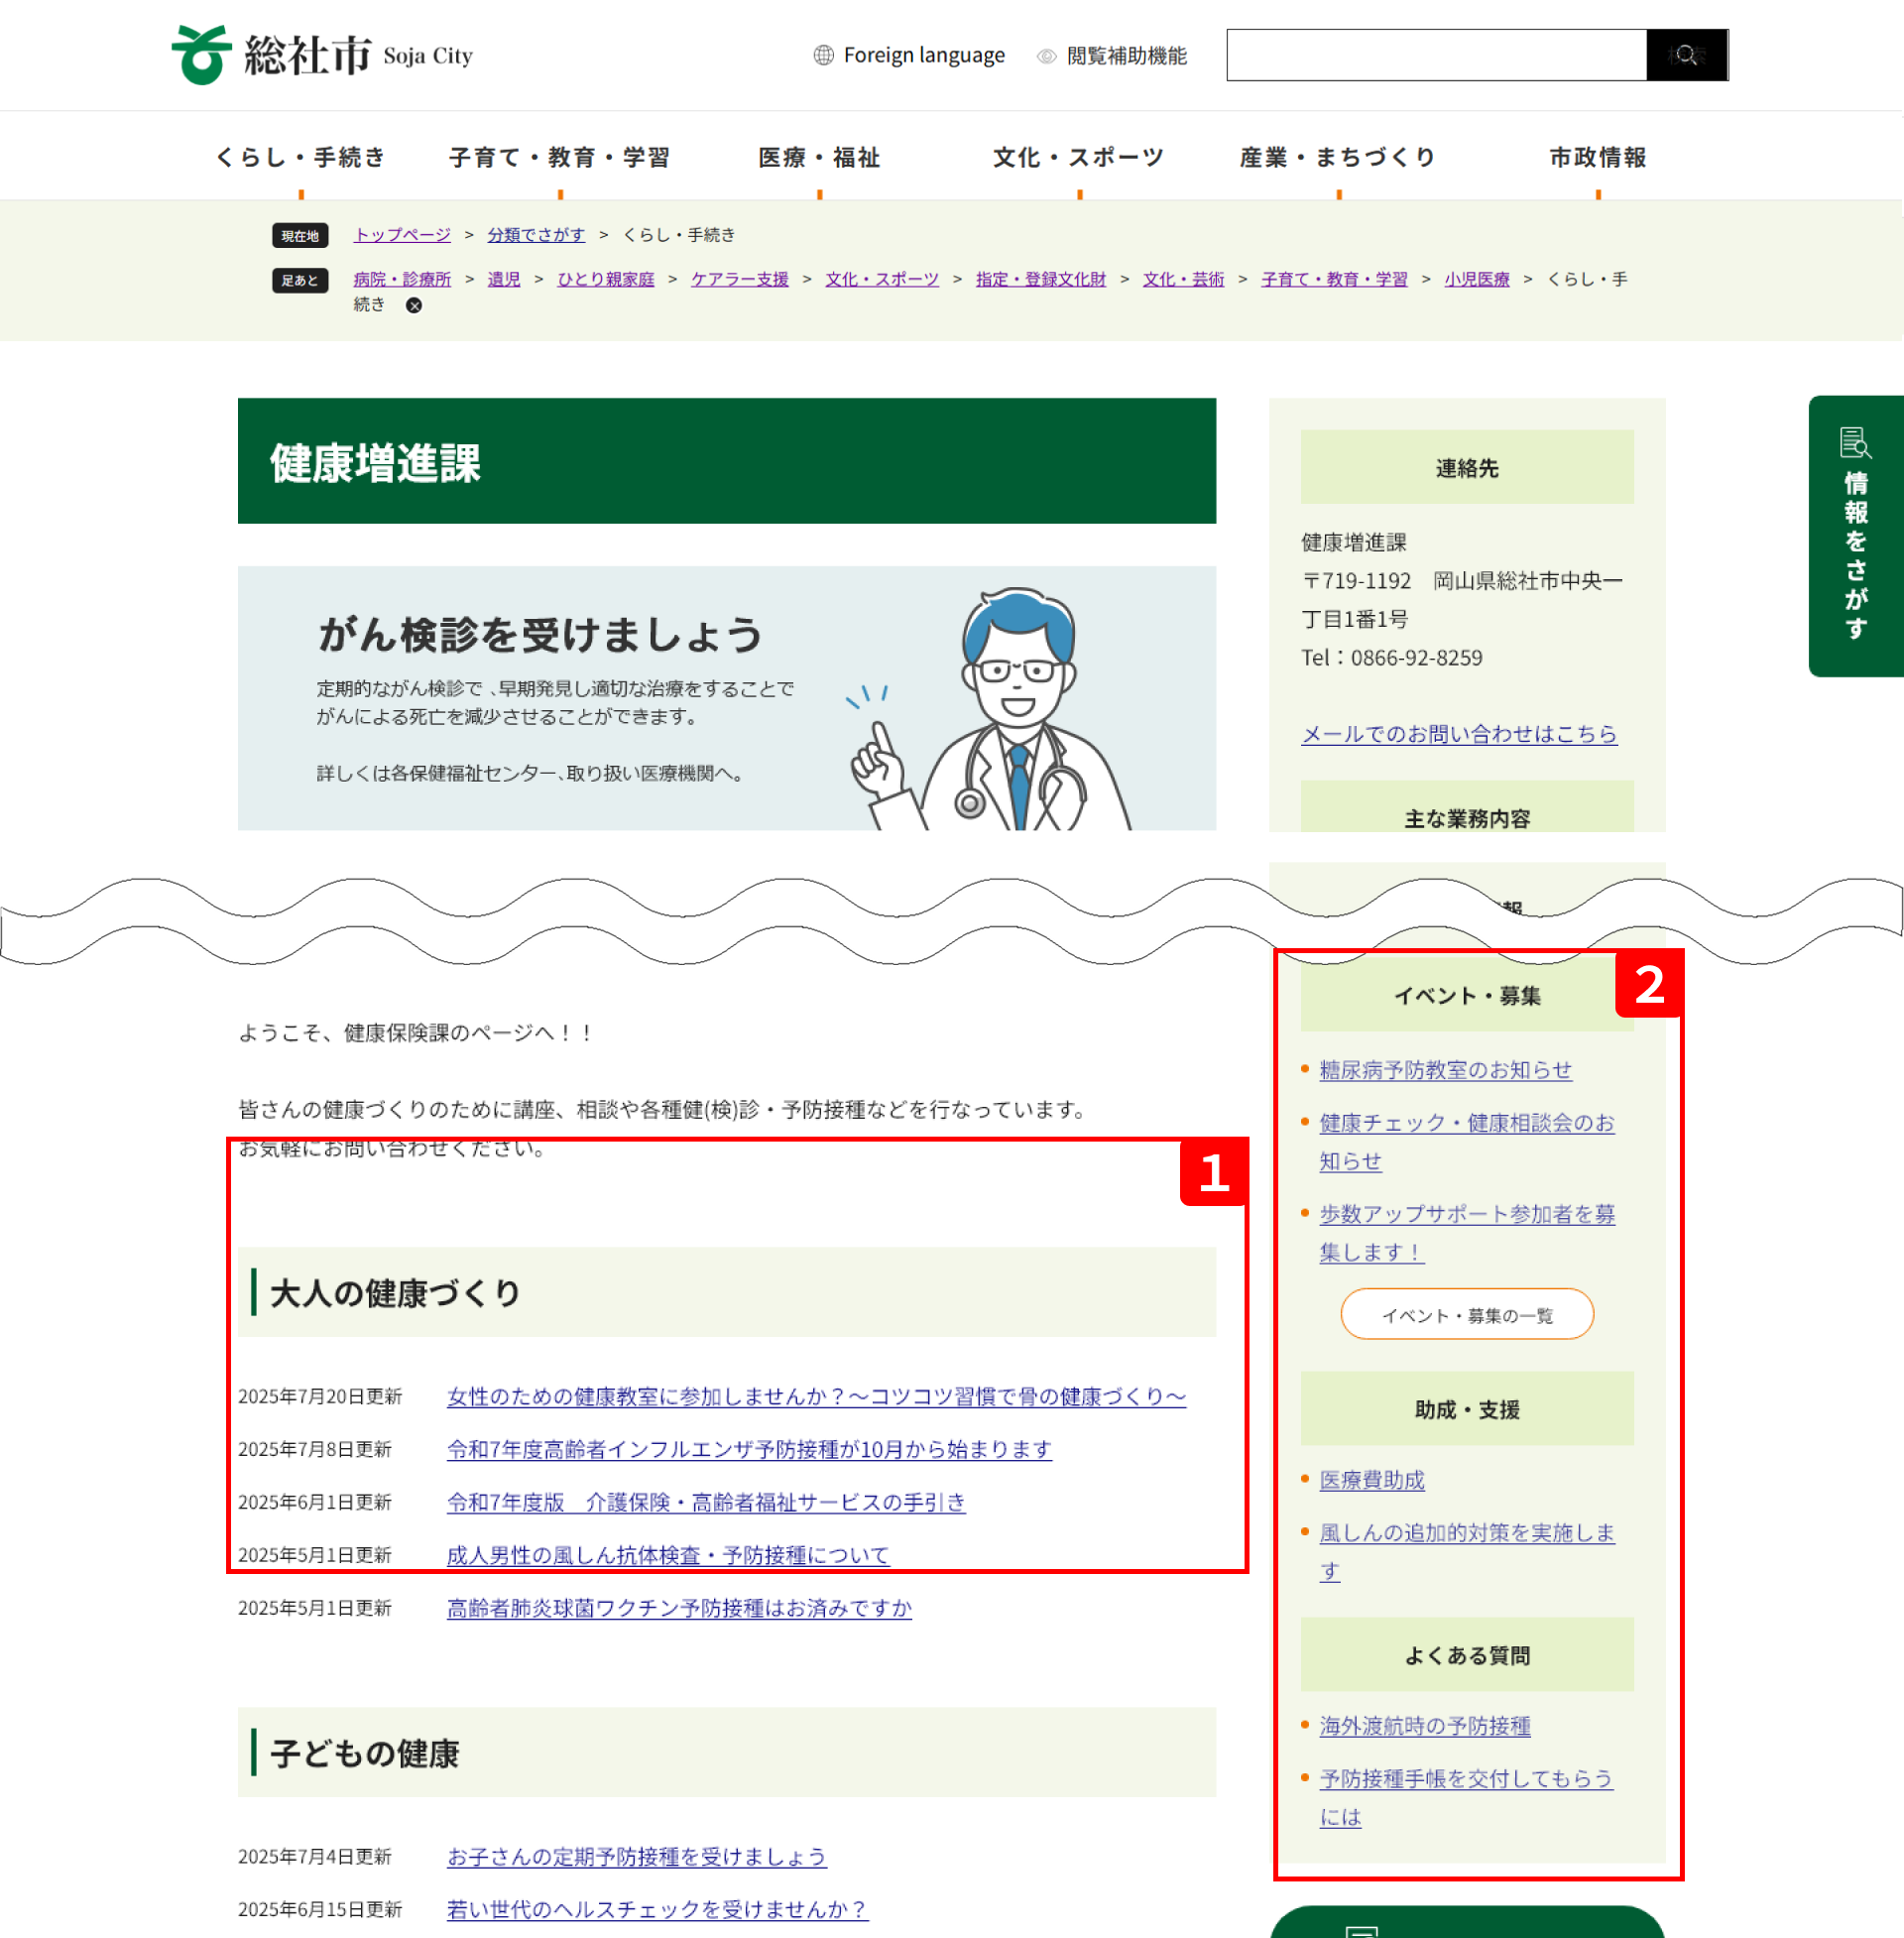Open 高齢者肺炎球菌ワクチン予防接種 link
1904x1938 pixels.
[679, 1608]
